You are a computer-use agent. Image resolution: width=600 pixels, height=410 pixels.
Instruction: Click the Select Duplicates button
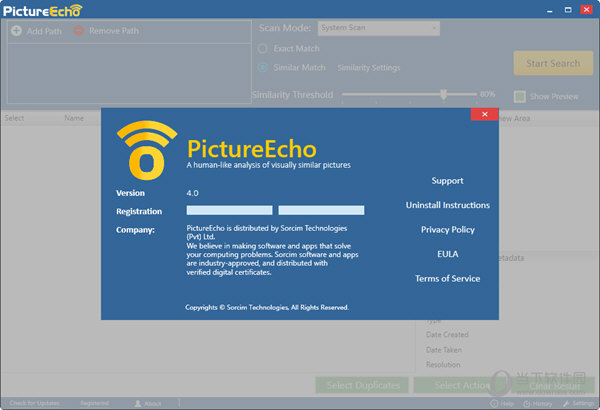pos(362,385)
